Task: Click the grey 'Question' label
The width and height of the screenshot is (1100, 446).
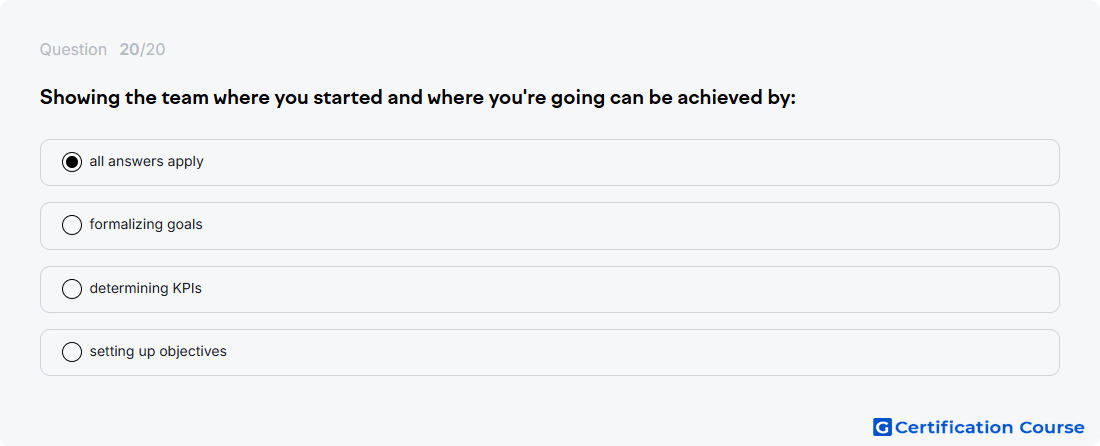Action: (73, 50)
